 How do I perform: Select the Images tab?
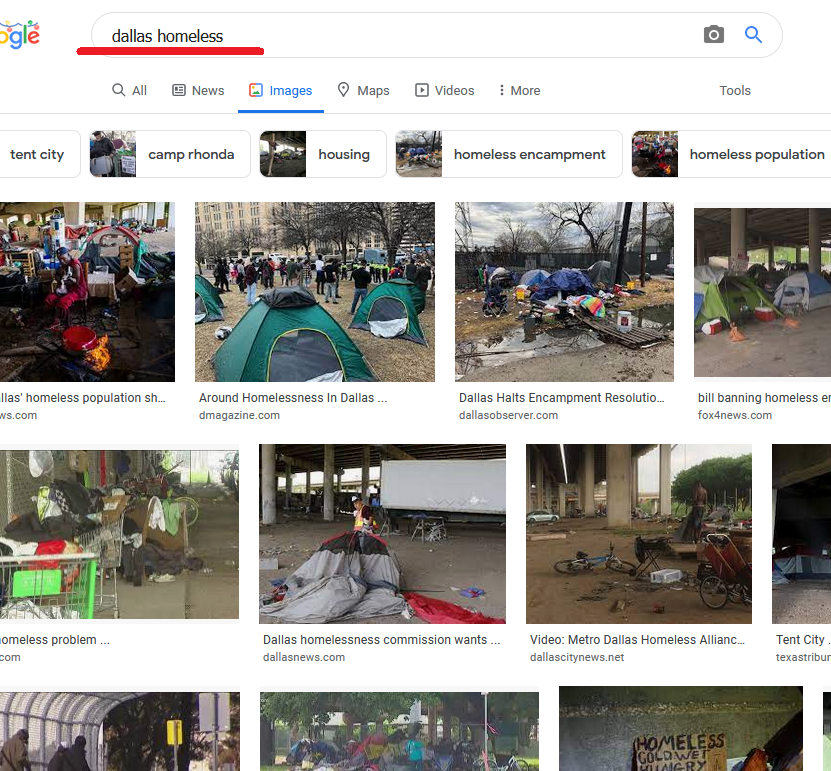point(280,90)
